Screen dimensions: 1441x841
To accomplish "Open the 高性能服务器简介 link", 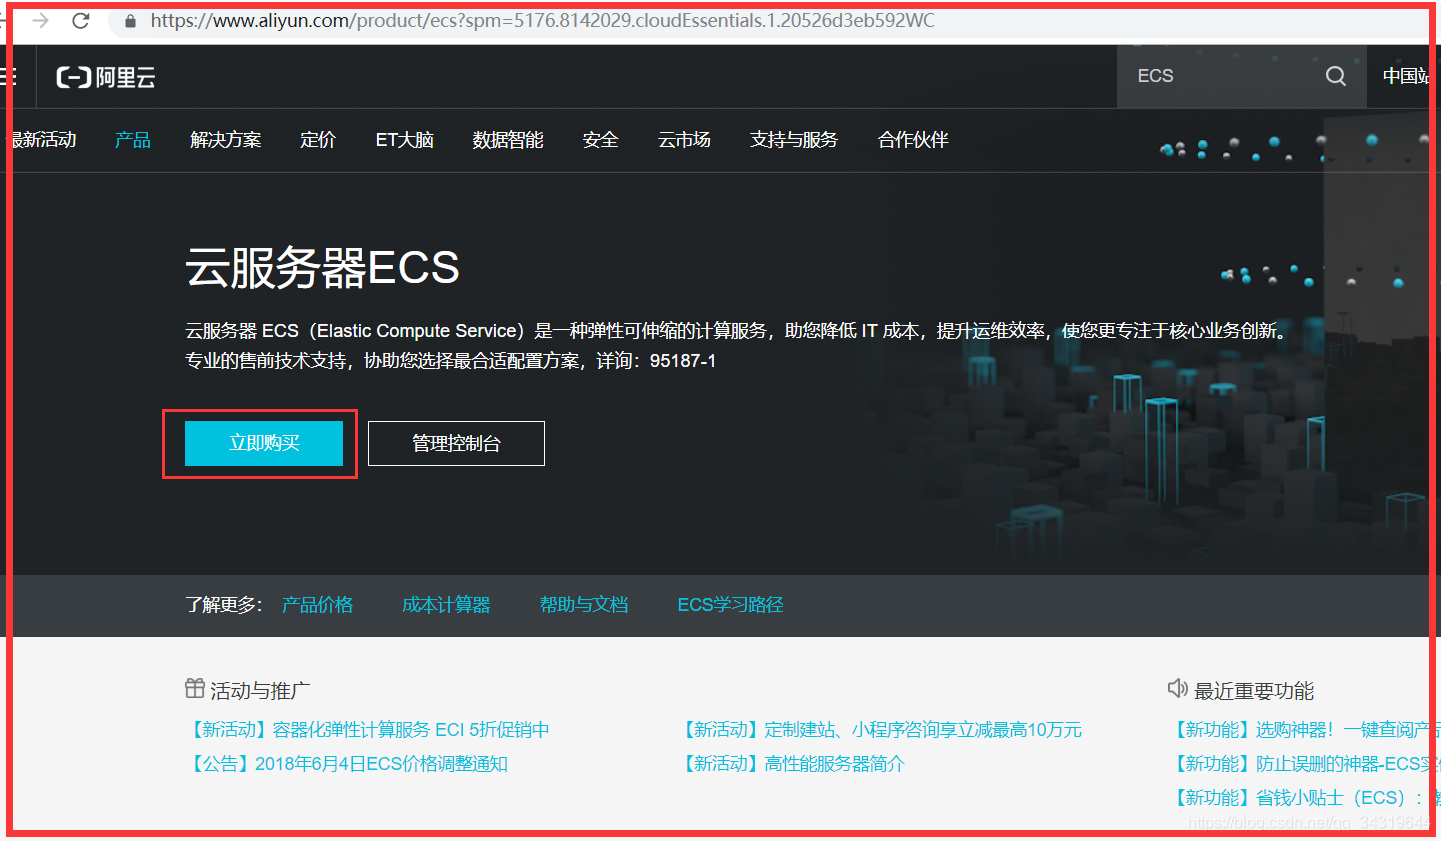I will pyautogui.click(x=791, y=764).
